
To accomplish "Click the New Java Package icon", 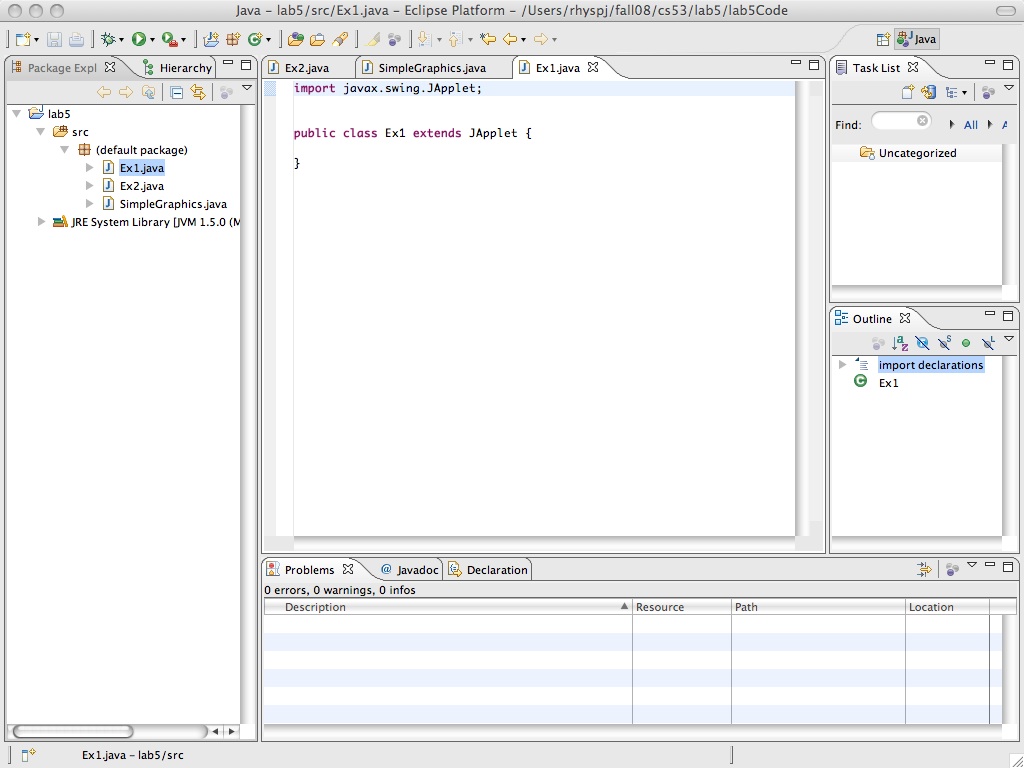I will tap(233, 39).
